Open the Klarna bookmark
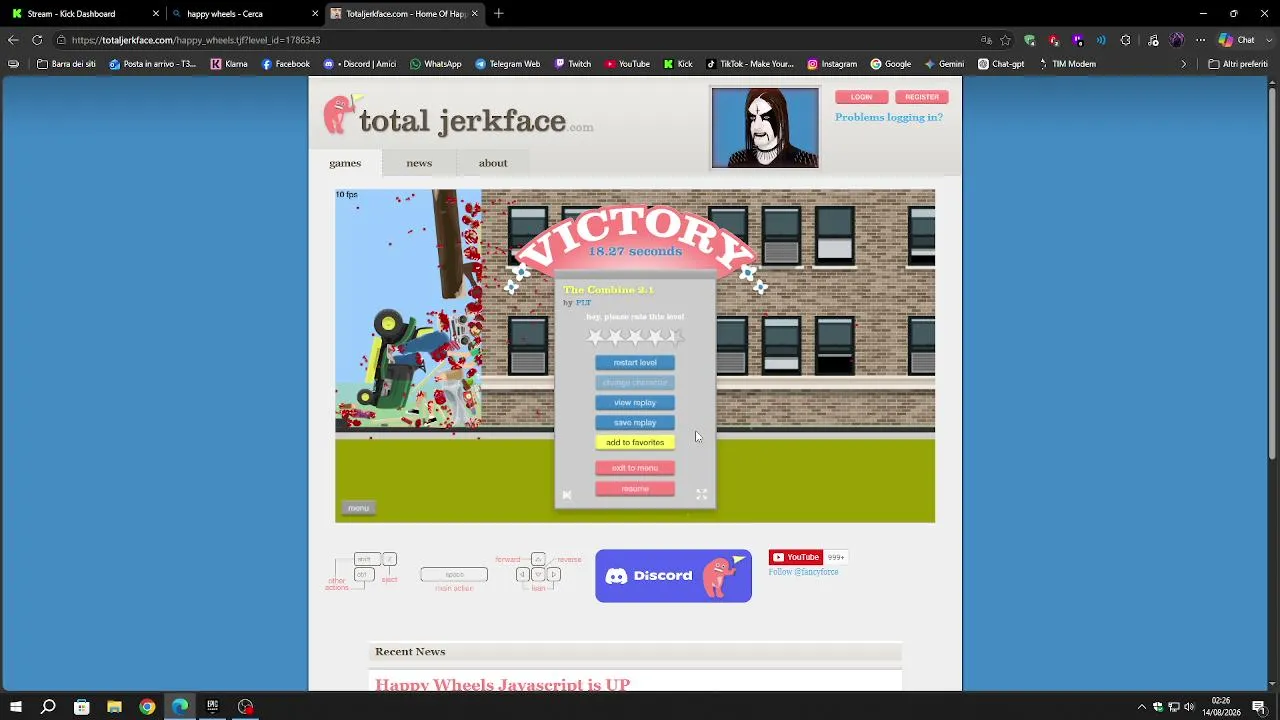This screenshot has height=720, width=1280. click(229, 64)
